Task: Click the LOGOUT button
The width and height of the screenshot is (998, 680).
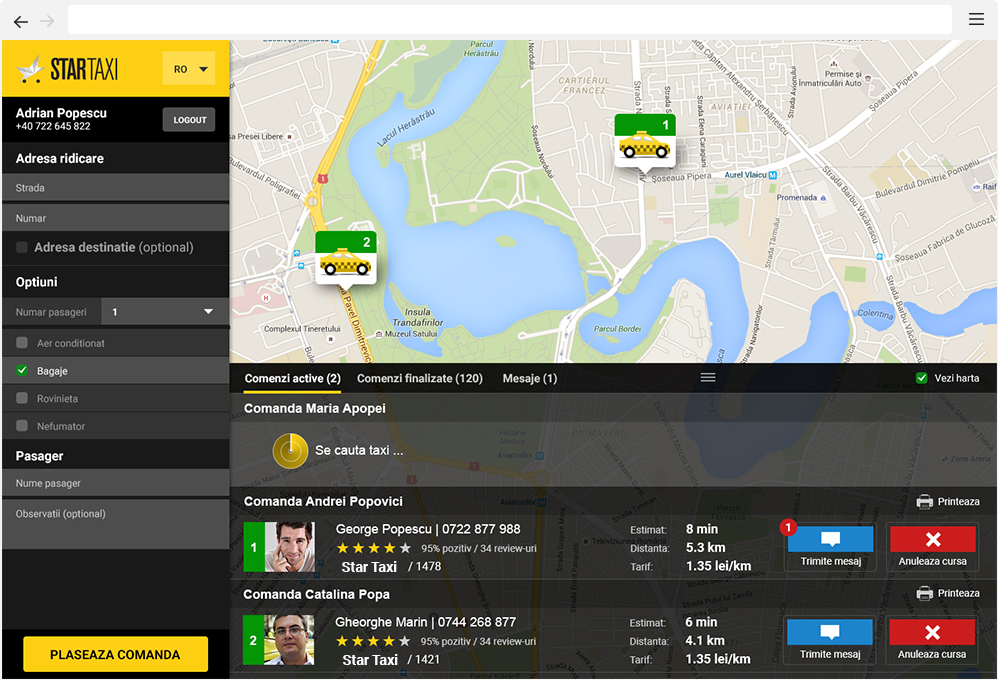Action: [189, 120]
